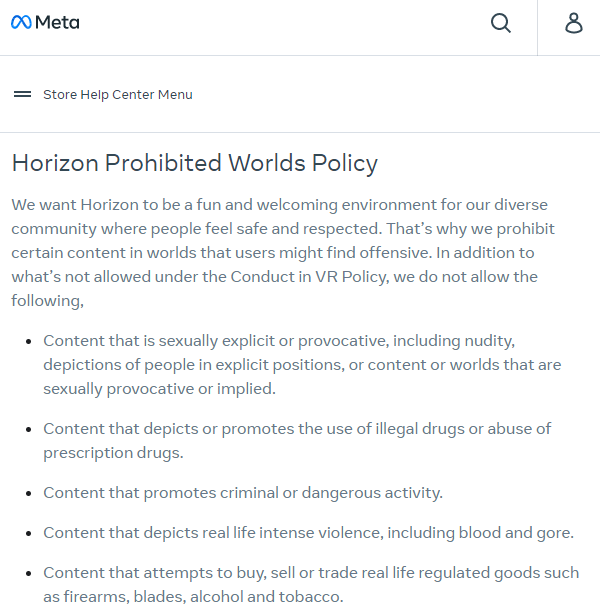Open search with the magnifying glass icon

(501, 23)
